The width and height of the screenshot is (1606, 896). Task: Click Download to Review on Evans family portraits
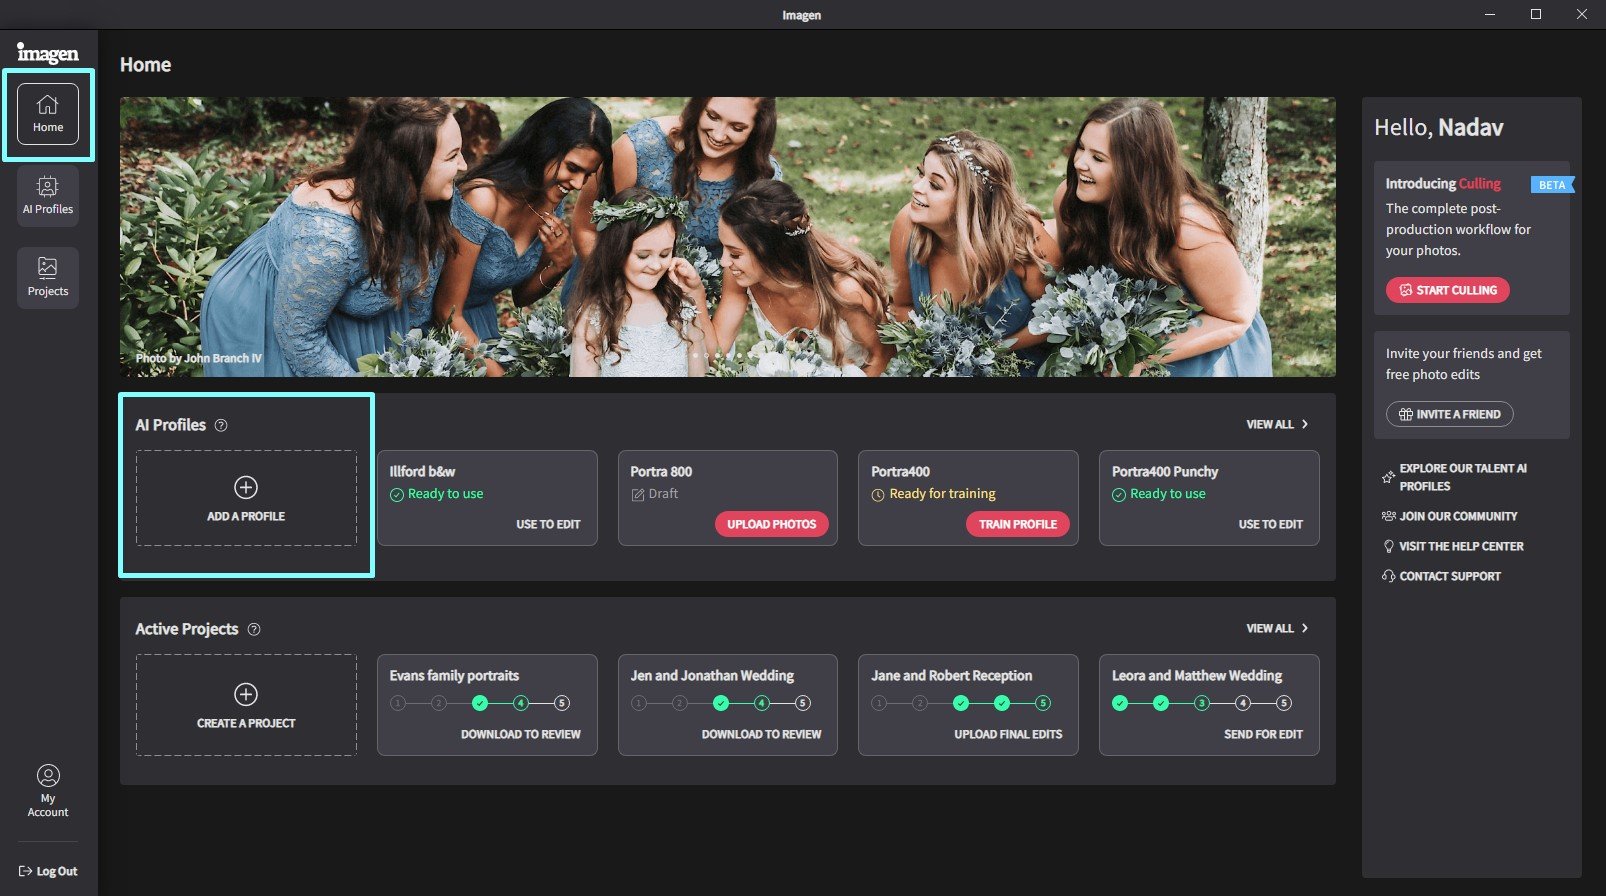[x=520, y=734]
